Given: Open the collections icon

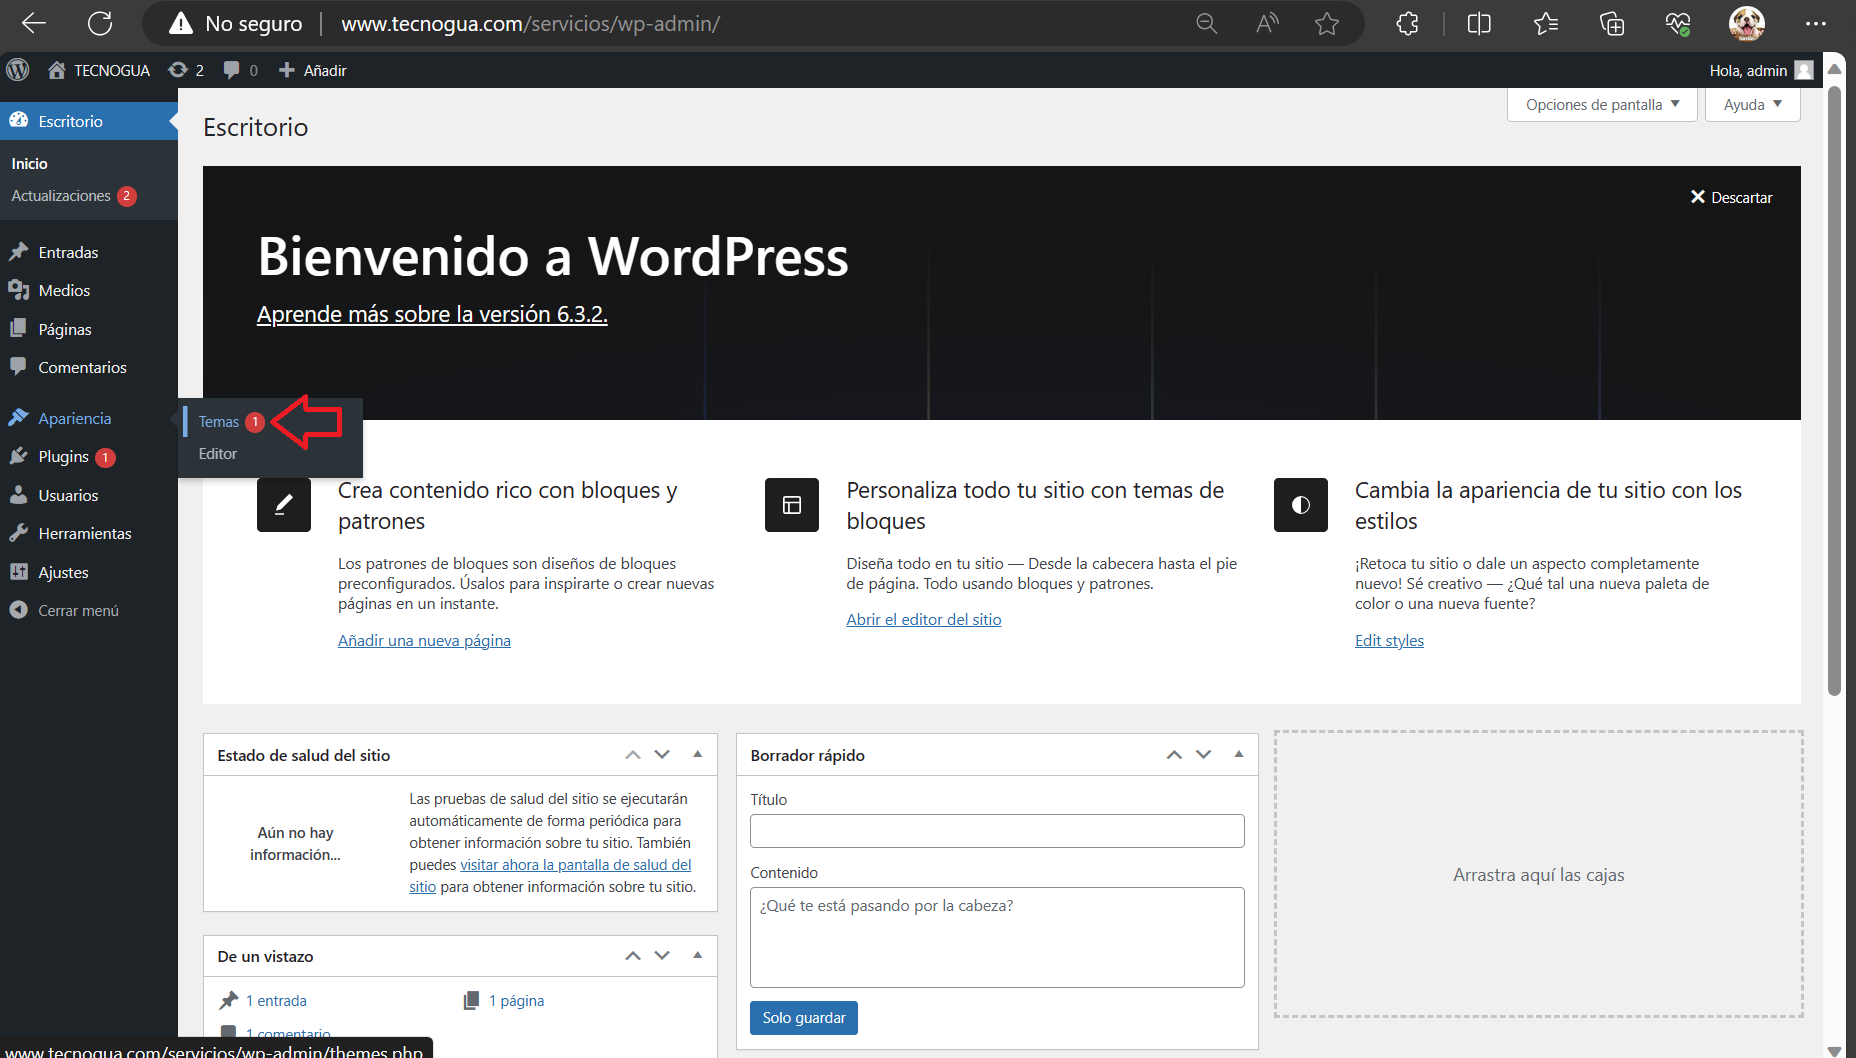Looking at the screenshot, I should coord(1612,24).
